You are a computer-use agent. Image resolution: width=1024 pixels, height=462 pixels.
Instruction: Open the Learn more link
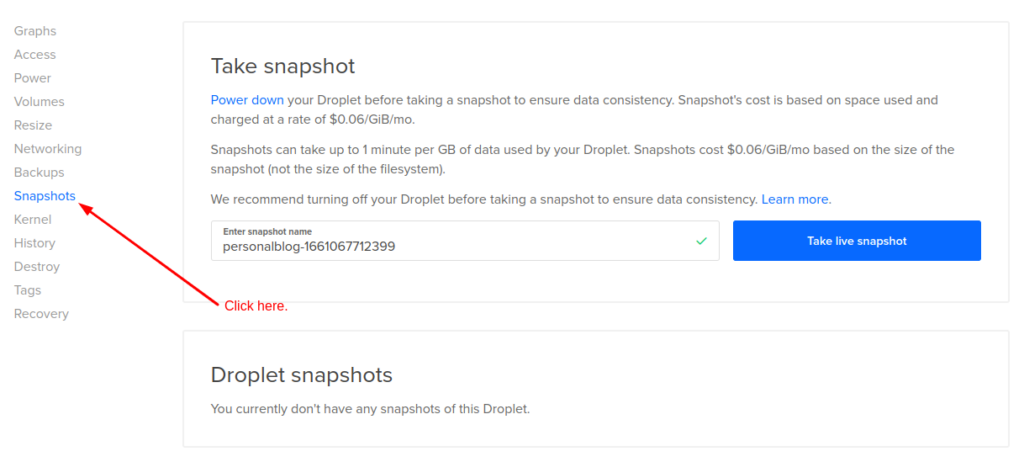click(x=796, y=199)
